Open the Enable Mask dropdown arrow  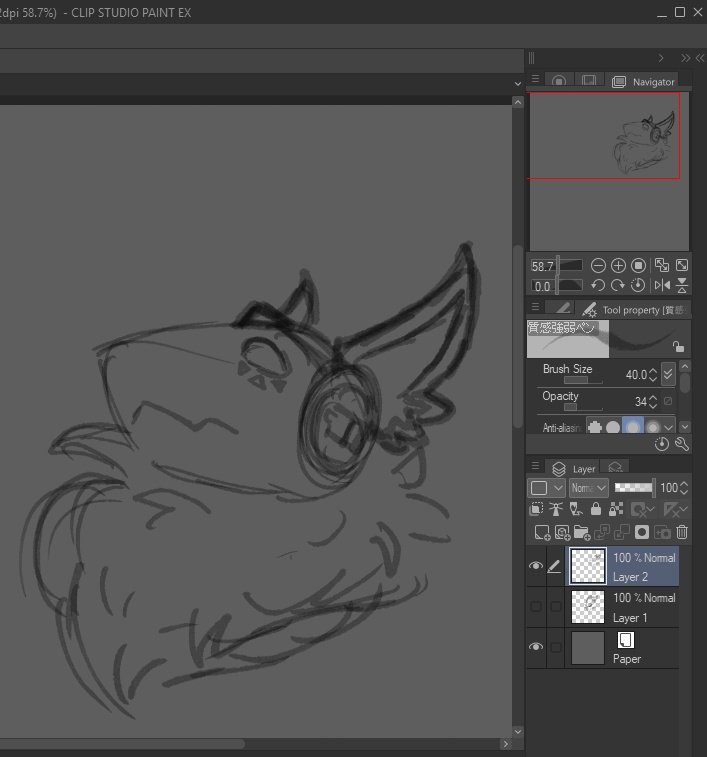[x=651, y=509]
